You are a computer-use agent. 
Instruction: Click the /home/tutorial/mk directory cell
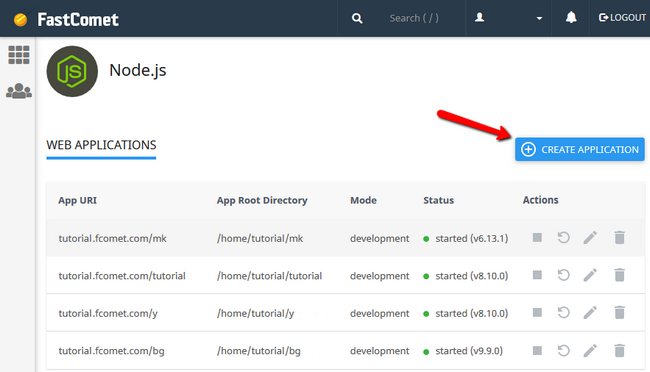(260, 238)
